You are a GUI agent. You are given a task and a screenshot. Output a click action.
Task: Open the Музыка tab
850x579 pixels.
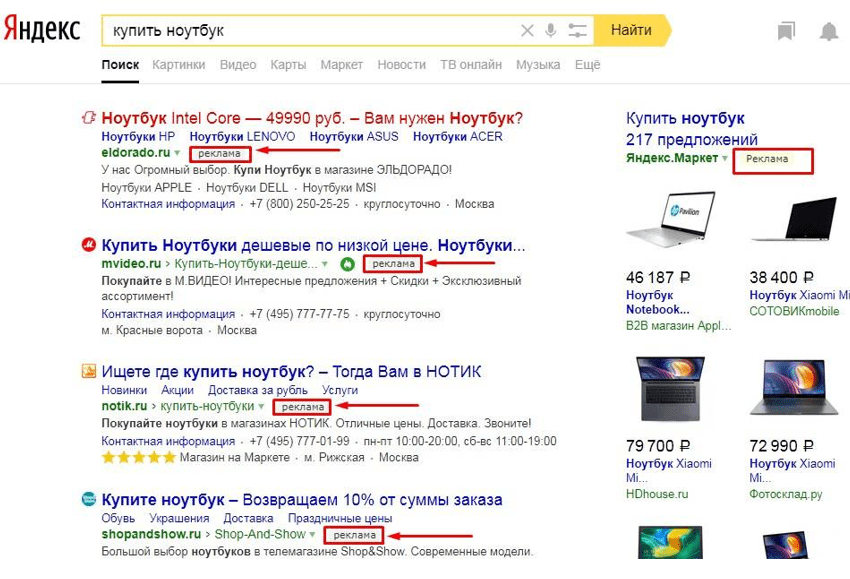538,65
